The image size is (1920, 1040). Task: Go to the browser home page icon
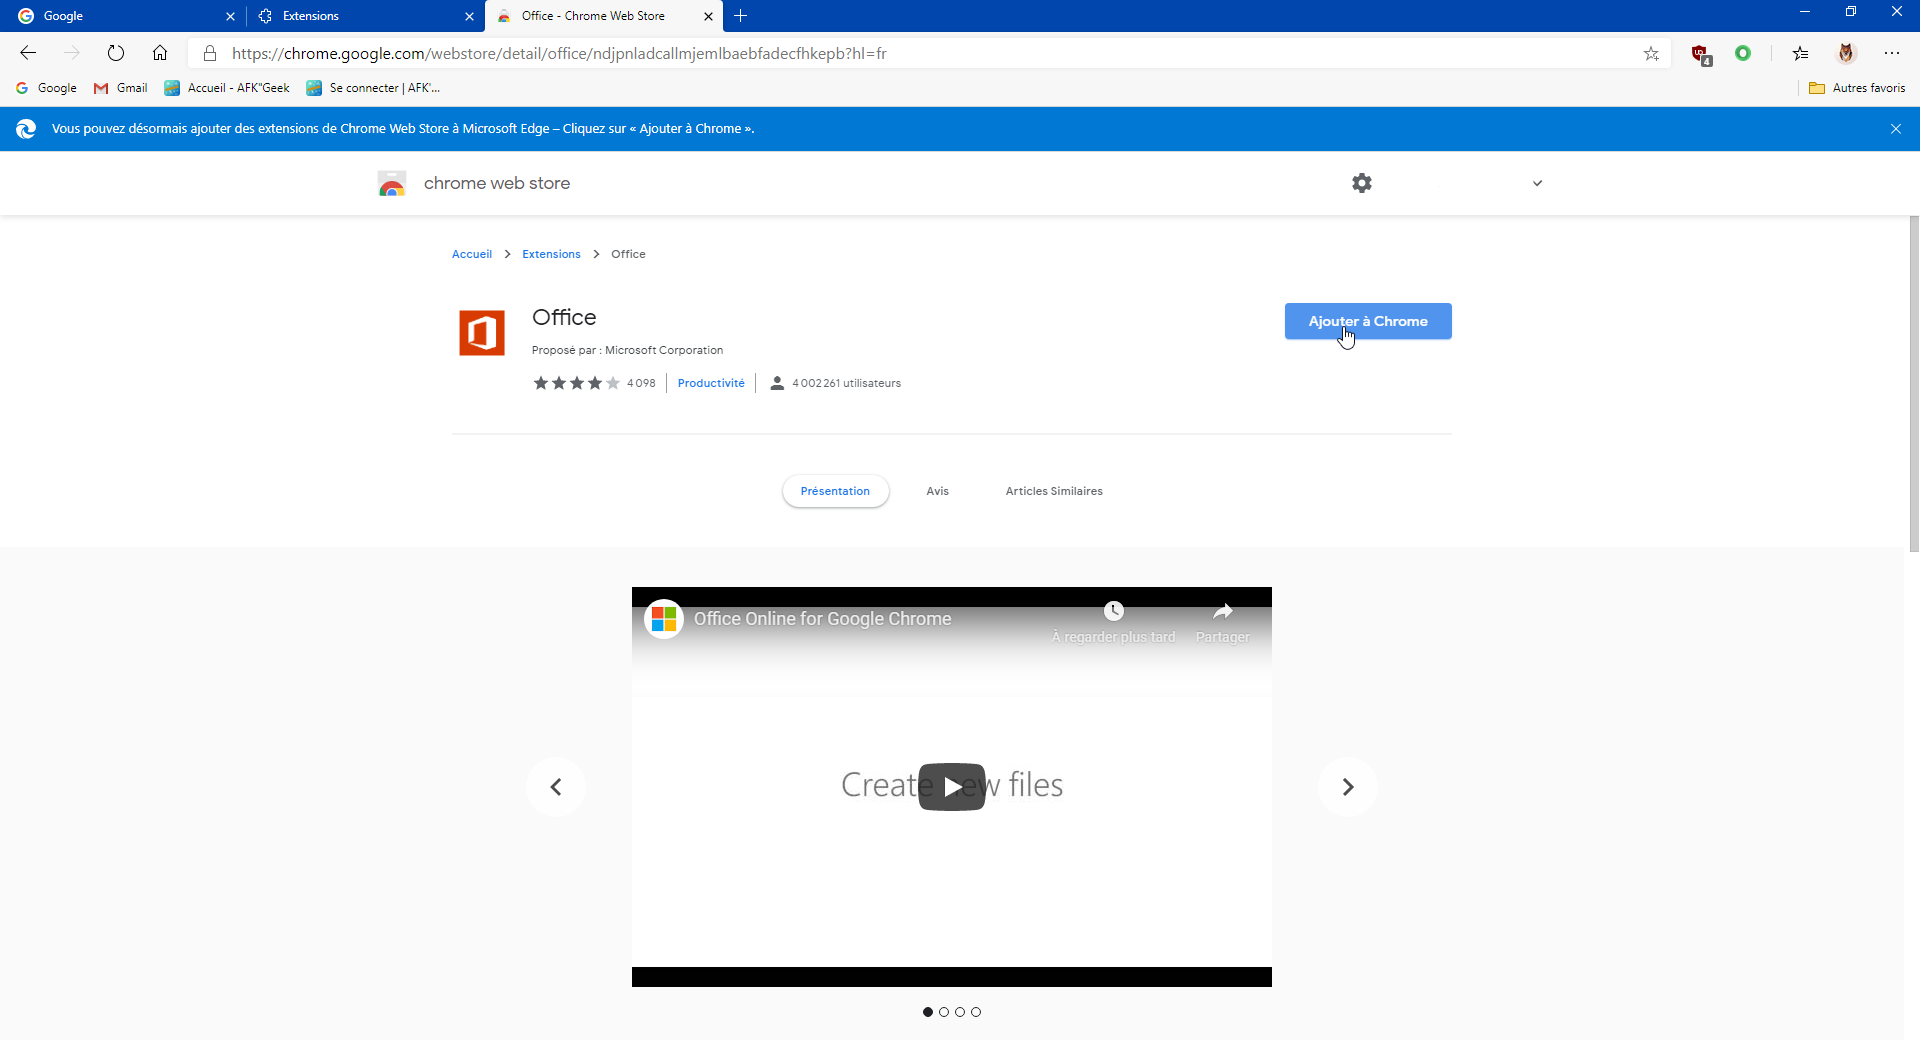click(160, 53)
